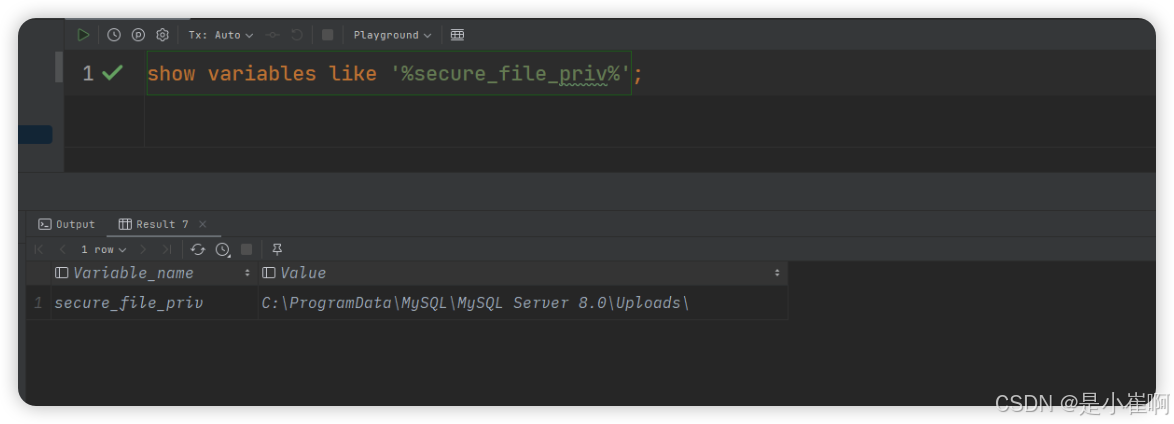Click the green checkmark on line 1
Image resolution: width=1174 pixels, height=424 pixels.
pyautogui.click(x=112, y=73)
